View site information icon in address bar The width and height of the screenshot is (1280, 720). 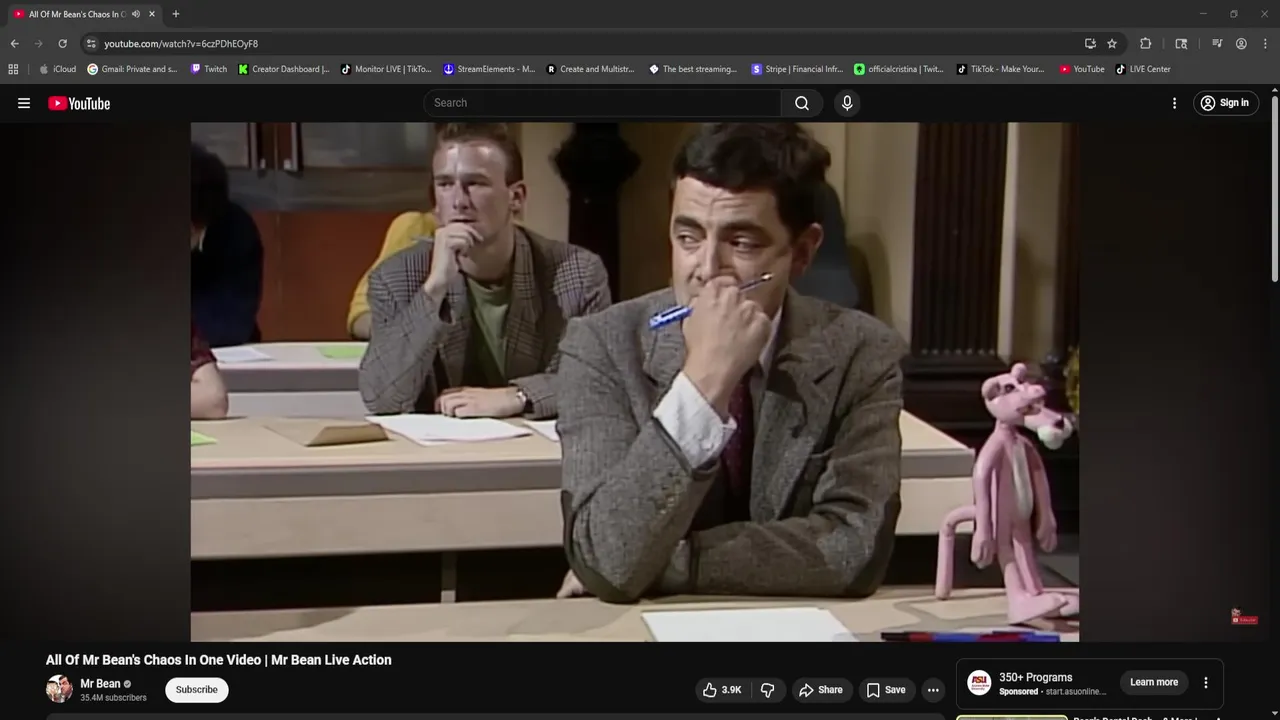pos(91,44)
